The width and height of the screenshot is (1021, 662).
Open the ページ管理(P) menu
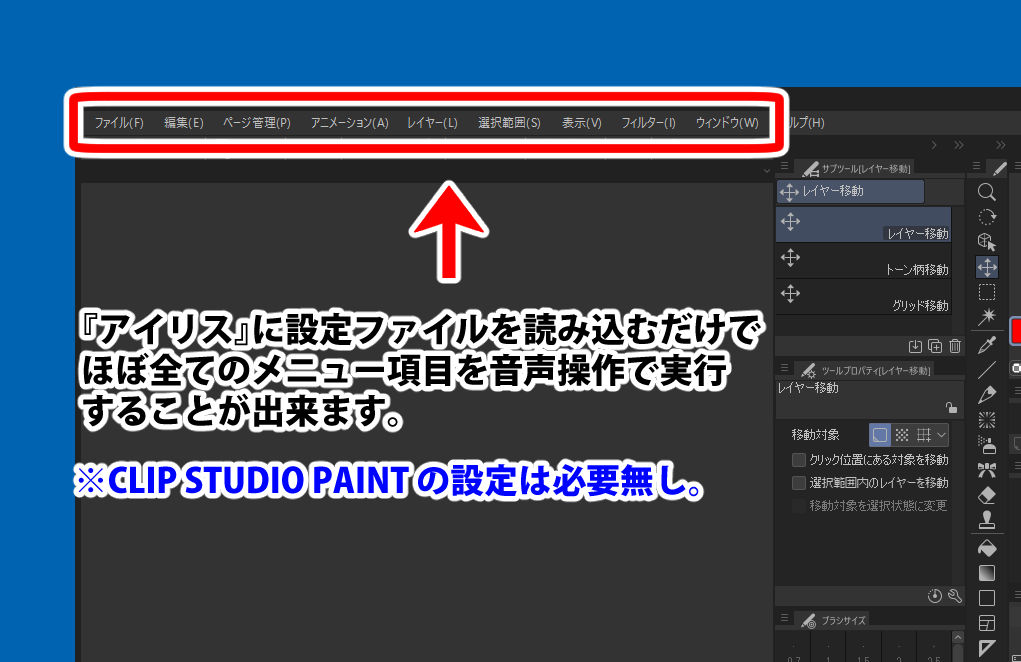[257, 123]
